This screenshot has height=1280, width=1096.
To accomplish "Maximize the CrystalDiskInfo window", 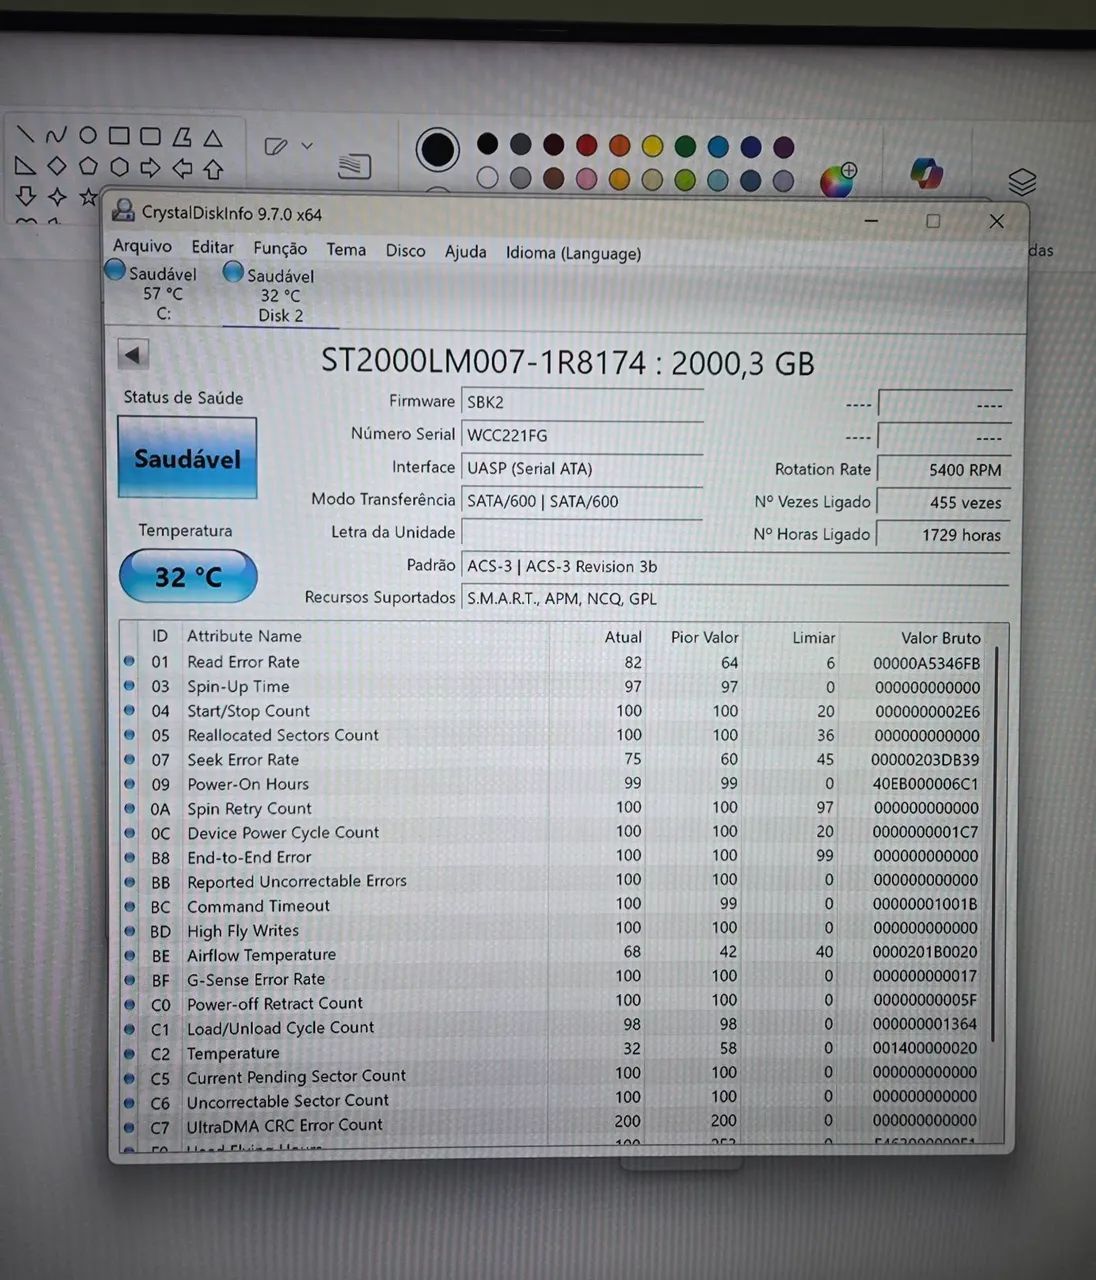I will tap(933, 221).
